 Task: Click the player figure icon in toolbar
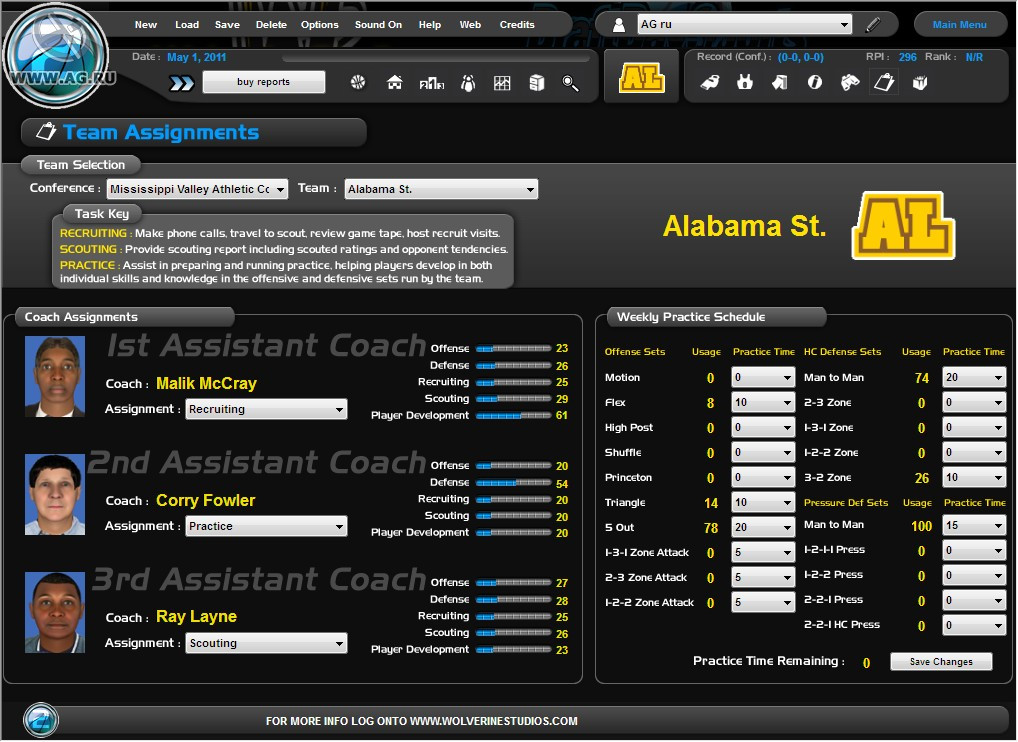point(467,83)
